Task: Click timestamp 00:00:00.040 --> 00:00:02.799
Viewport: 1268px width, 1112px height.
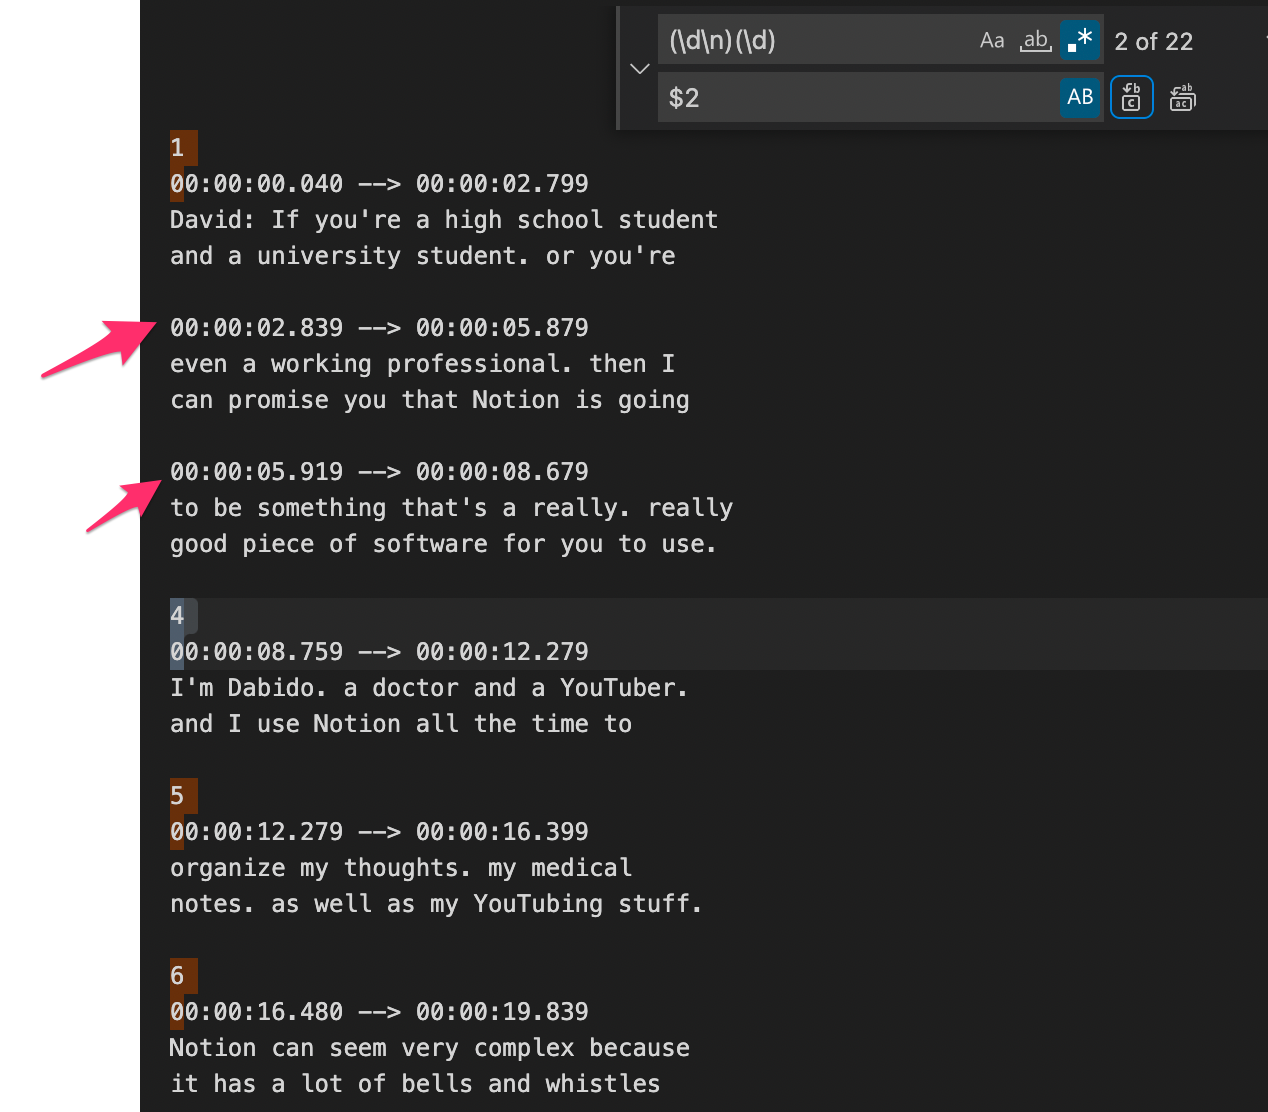Action: tap(379, 184)
